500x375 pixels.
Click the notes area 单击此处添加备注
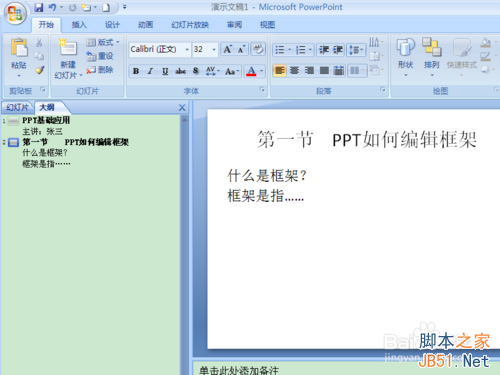(x=239, y=370)
